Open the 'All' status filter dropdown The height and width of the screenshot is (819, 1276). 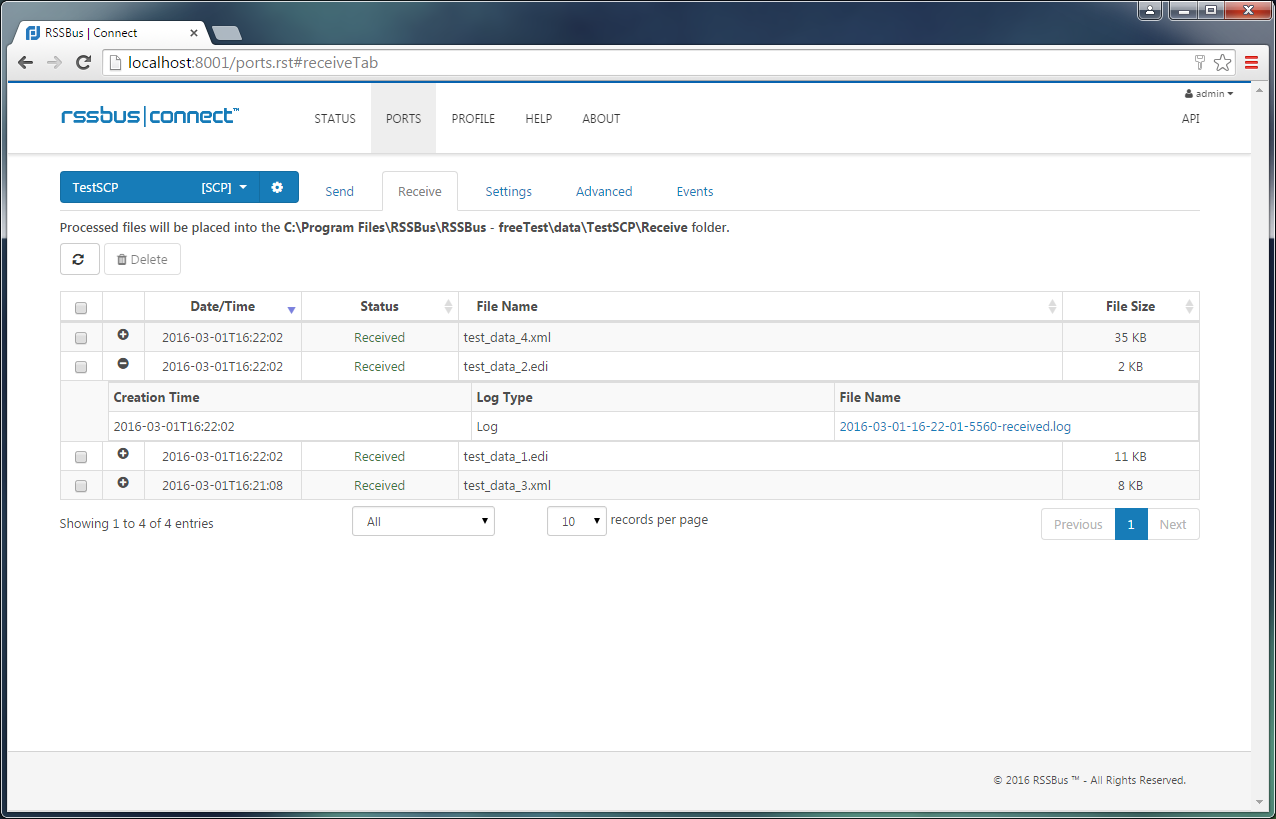tap(423, 521)
